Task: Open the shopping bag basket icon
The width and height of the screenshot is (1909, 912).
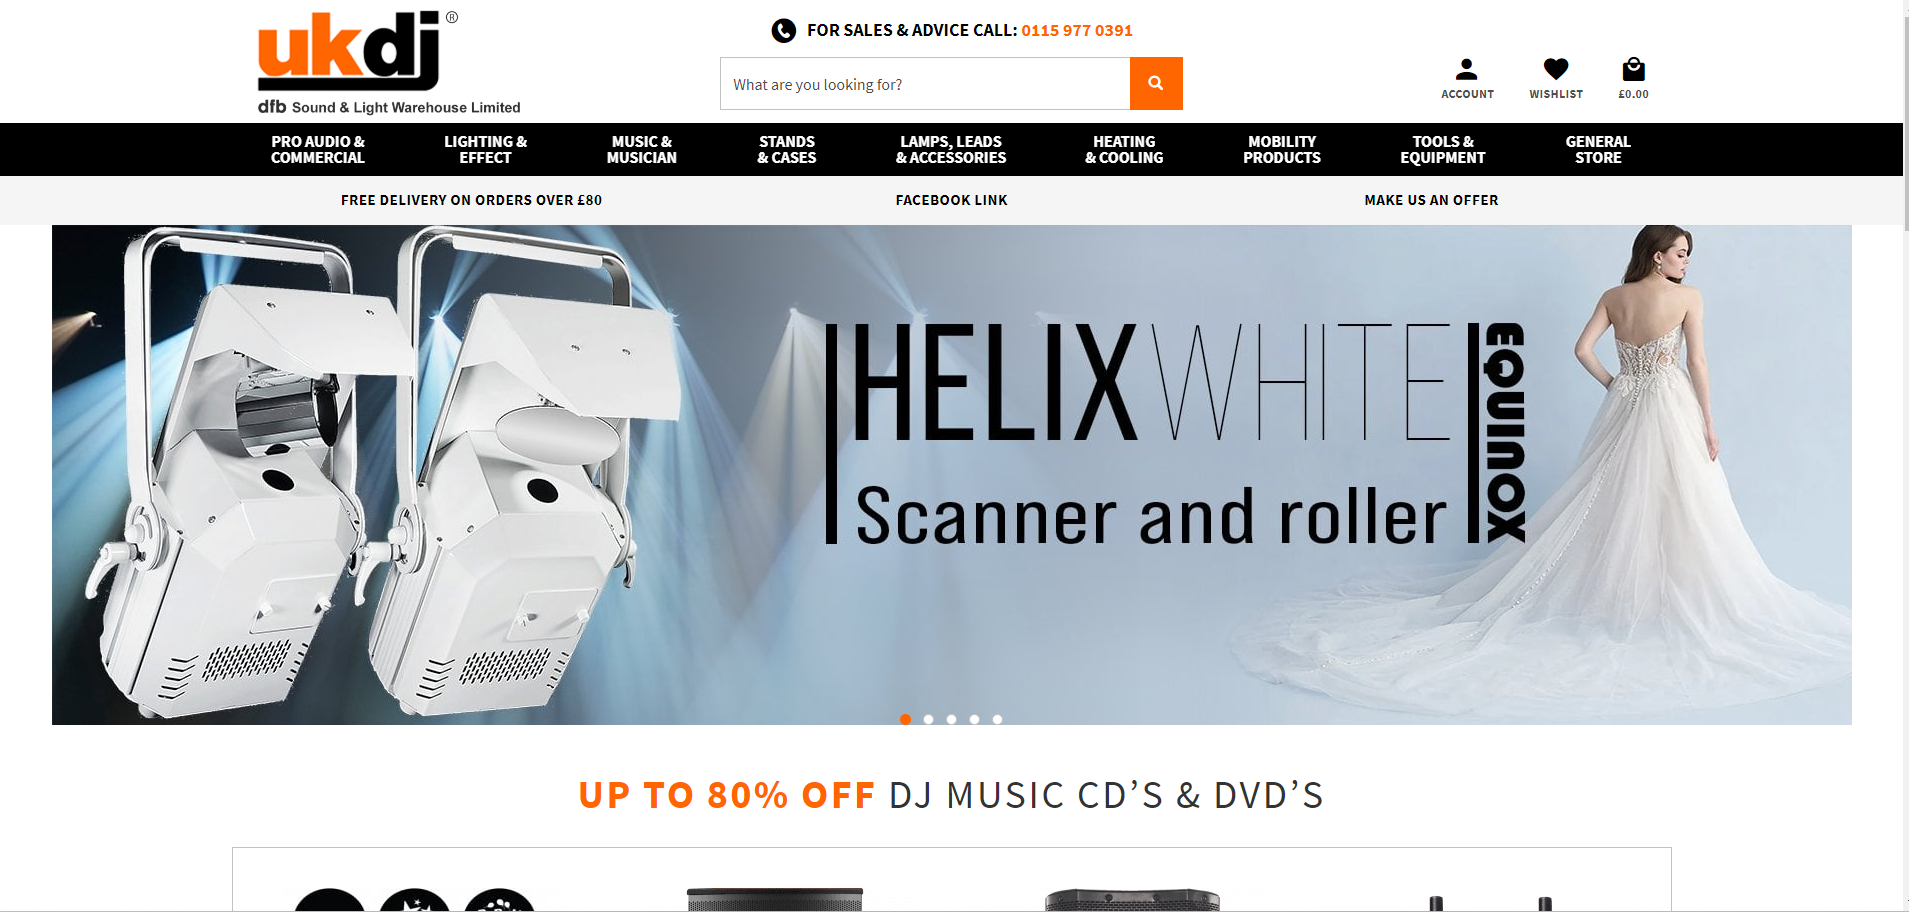Action: point(1633,69)
